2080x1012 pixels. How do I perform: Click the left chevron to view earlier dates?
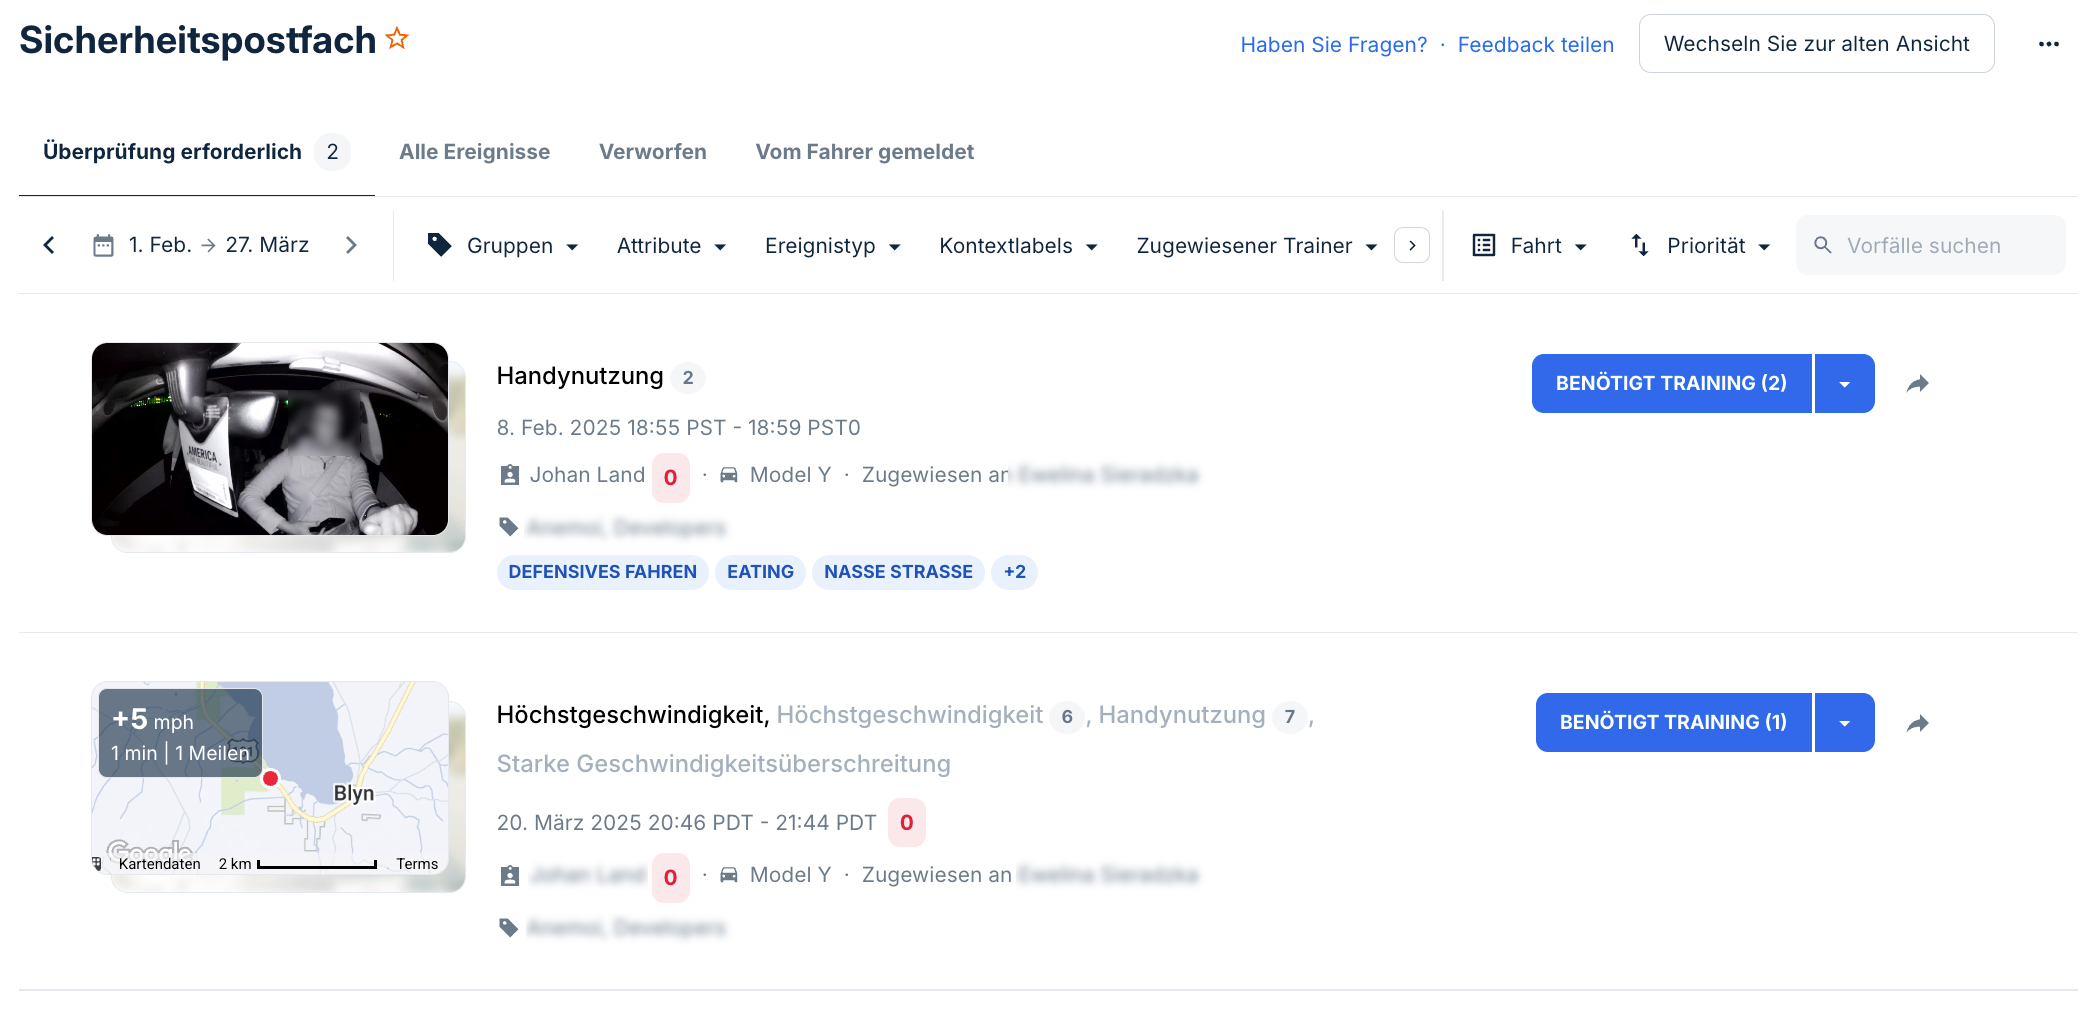pyautogui.click(x=49, y=244)
